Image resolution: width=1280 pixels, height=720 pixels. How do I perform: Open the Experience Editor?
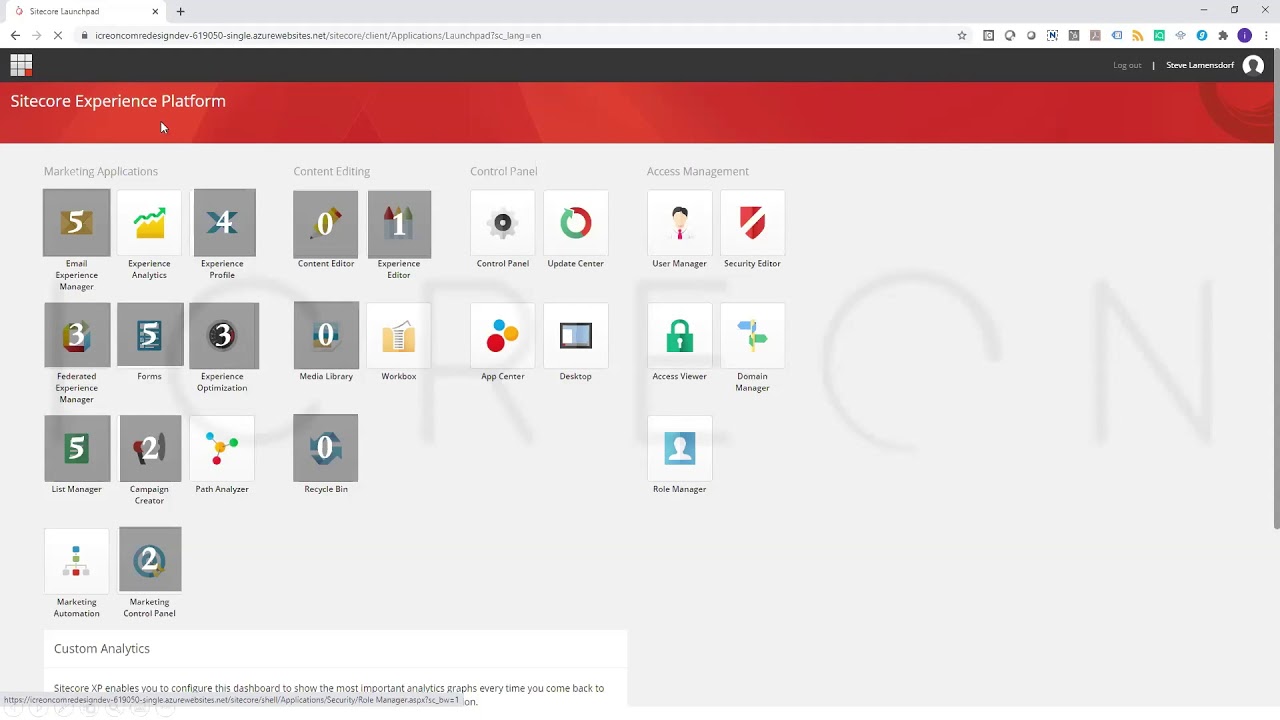(x=399, y=223)
